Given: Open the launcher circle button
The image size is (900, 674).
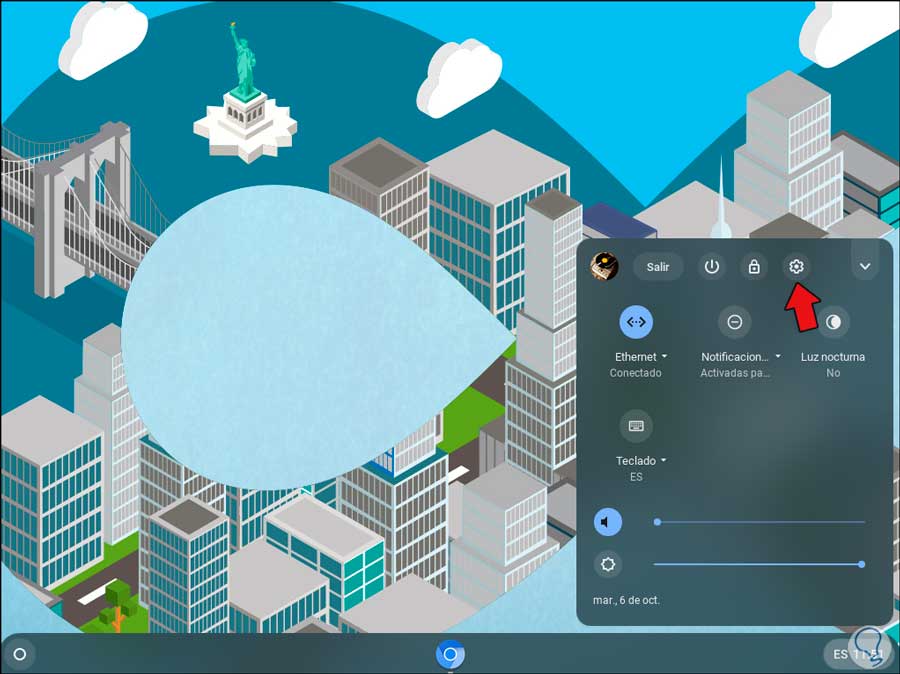Looking at the screenshot, I should click(20, 654).
